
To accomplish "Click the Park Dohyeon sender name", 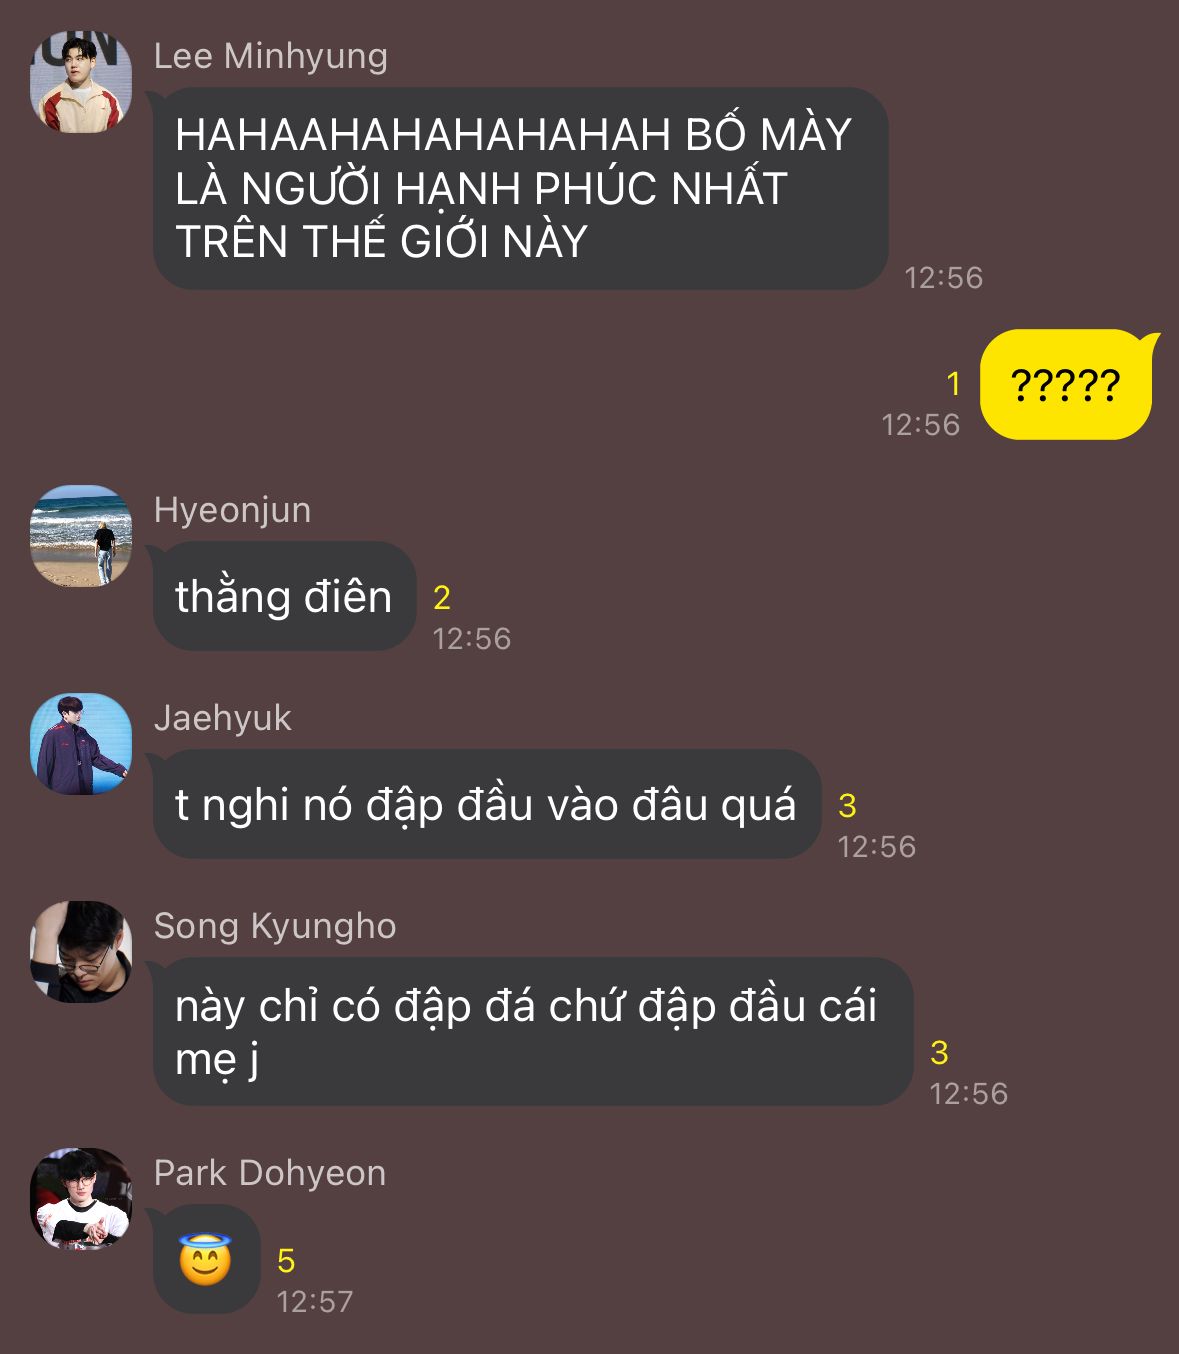I will click(270, 1173).
